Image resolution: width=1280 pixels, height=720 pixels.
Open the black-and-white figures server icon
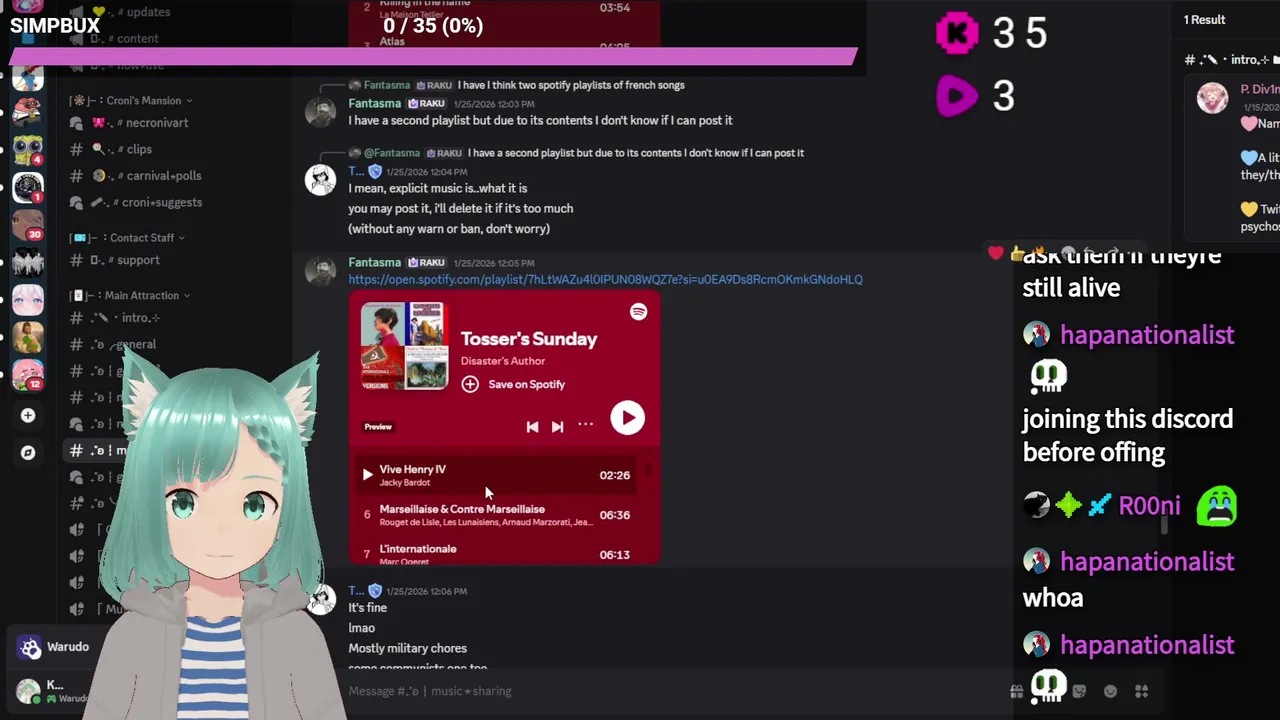tap(27, 262)
